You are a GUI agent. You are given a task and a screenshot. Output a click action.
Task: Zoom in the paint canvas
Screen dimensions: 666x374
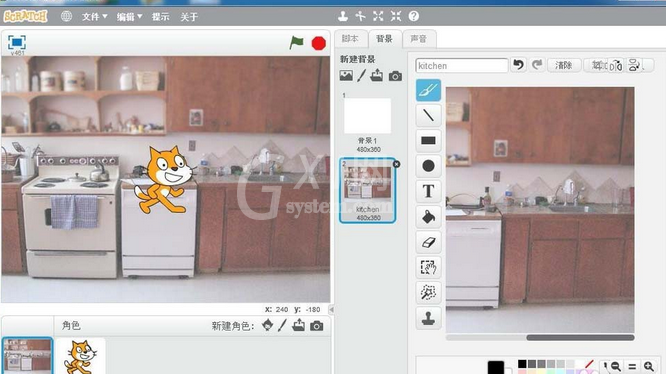click(649, 366)
